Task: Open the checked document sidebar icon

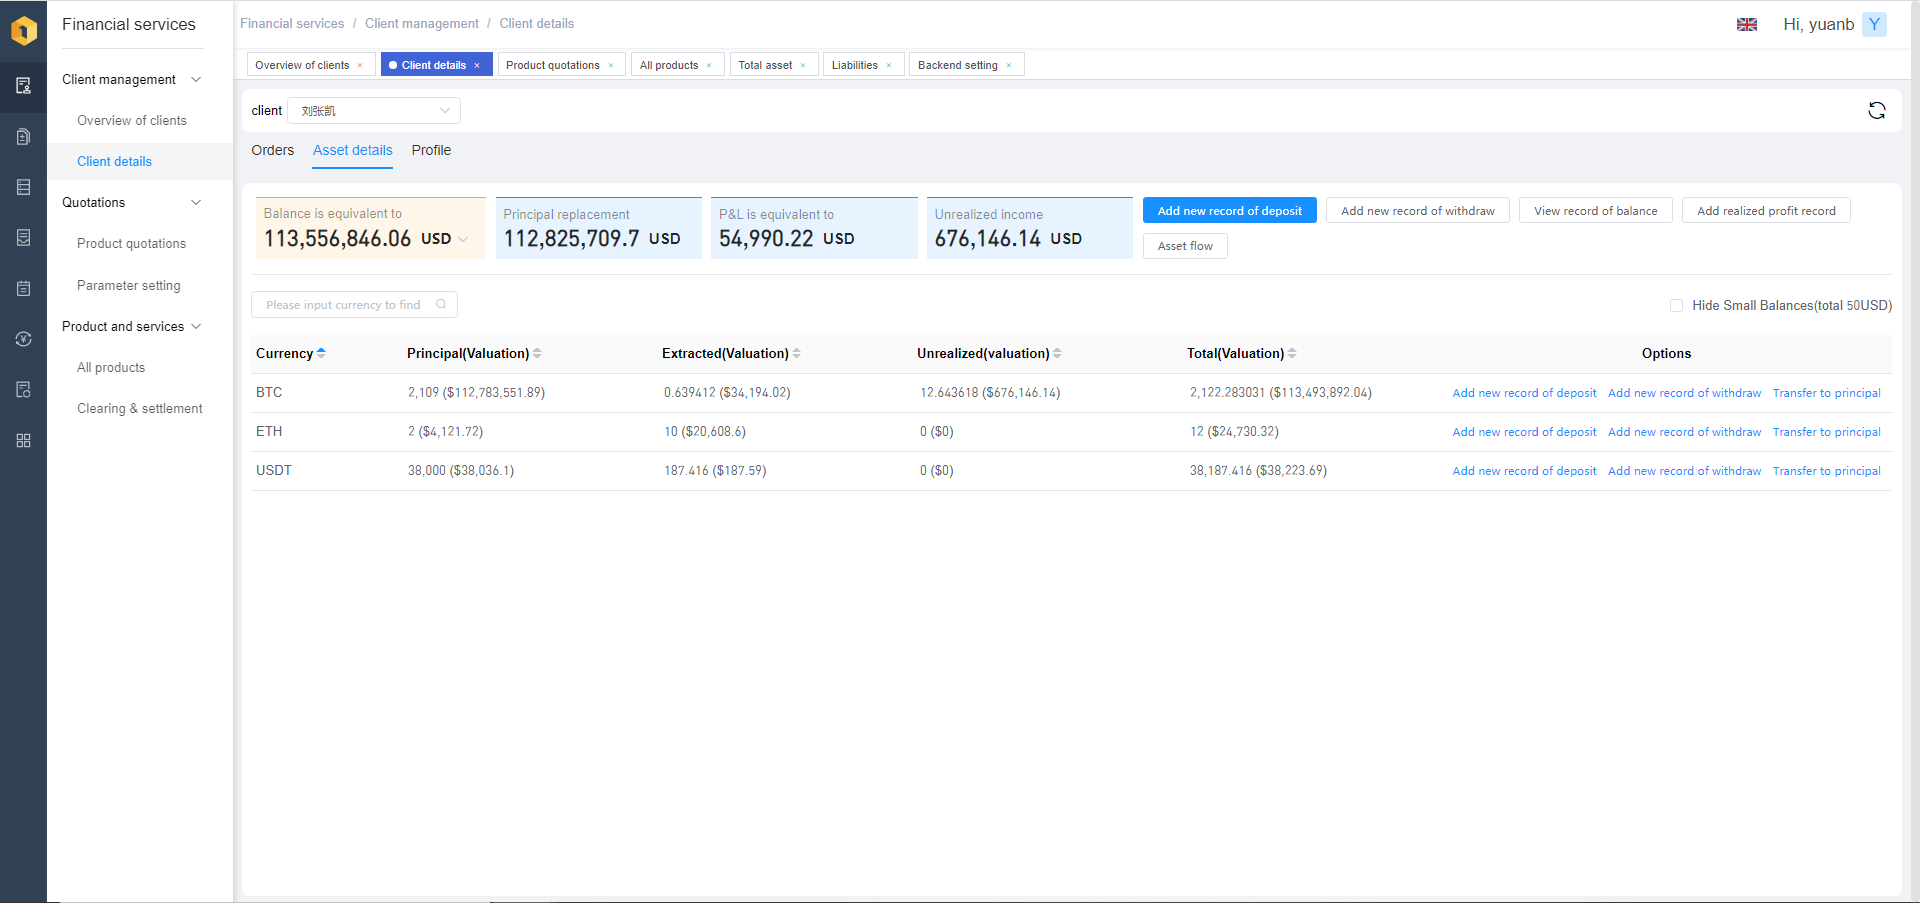Action: coord(24,238)
